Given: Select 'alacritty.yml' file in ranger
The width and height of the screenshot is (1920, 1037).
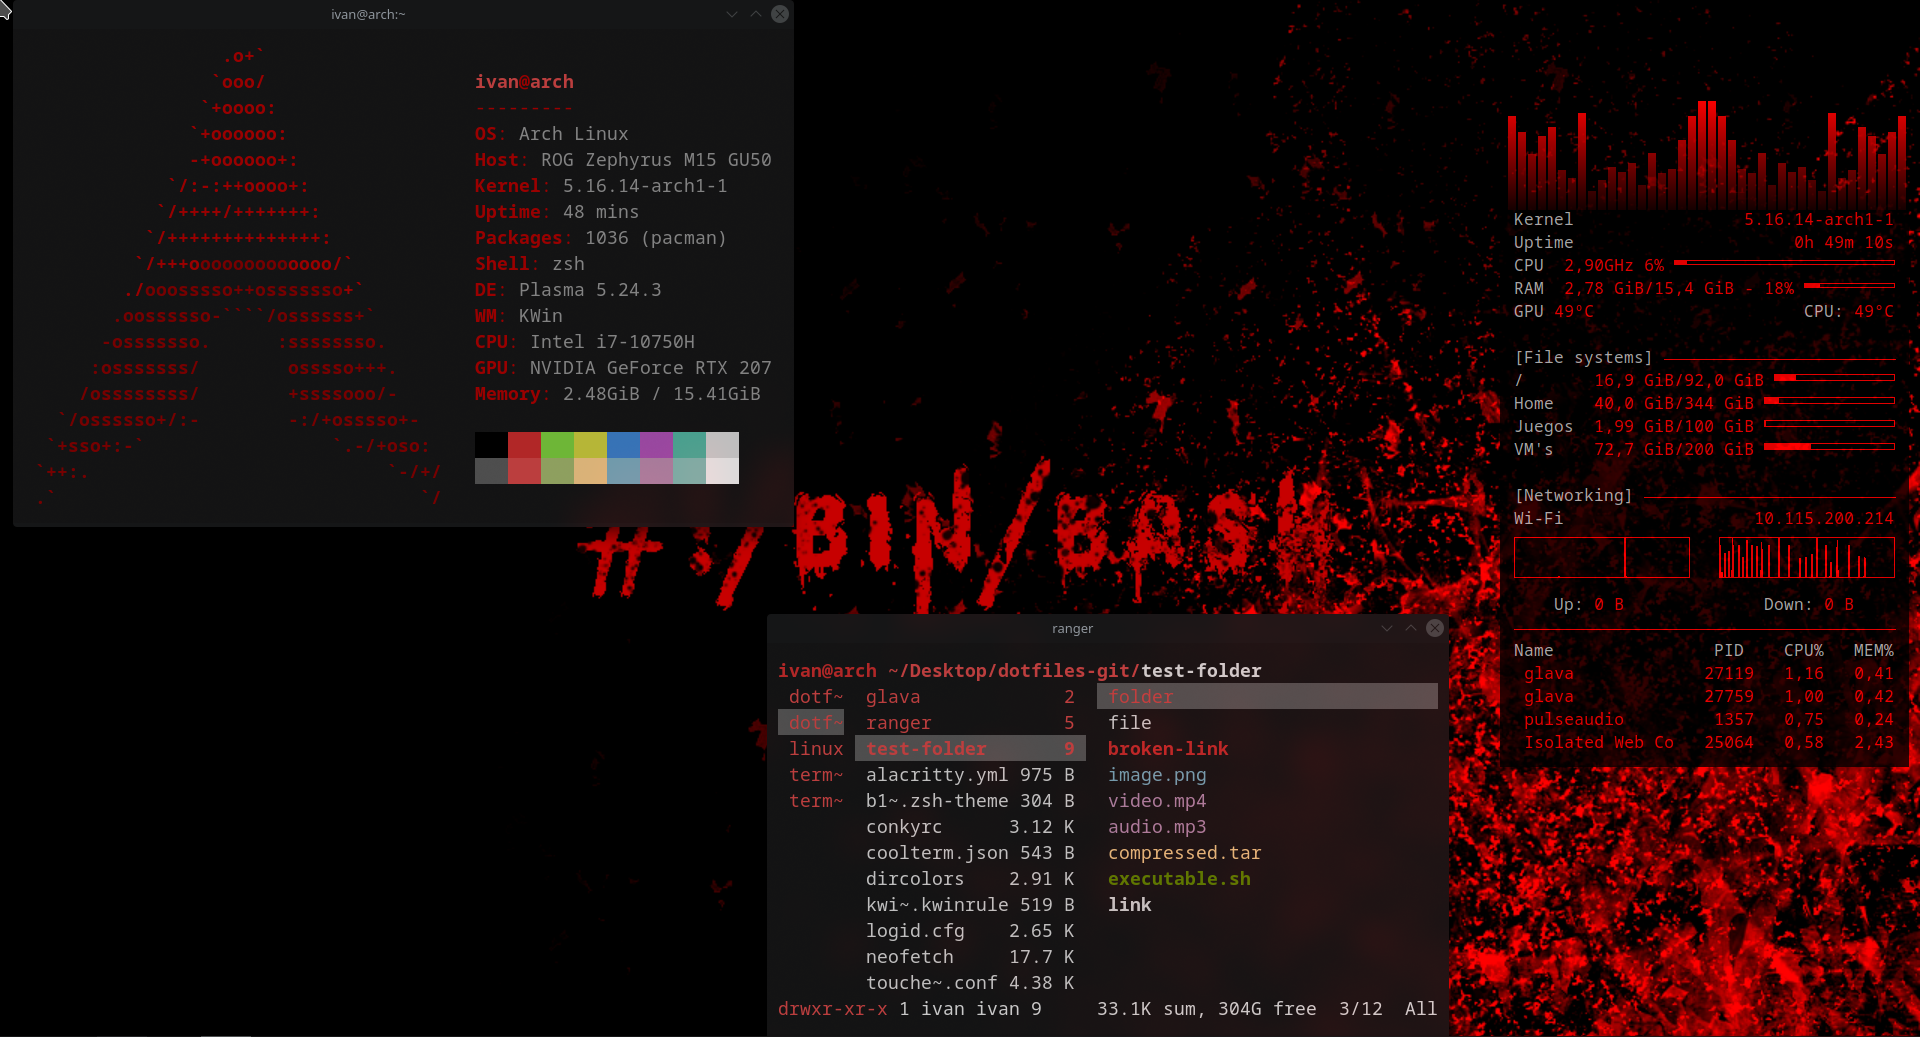Looking at the screenshot, I should (x=970, y=775).
